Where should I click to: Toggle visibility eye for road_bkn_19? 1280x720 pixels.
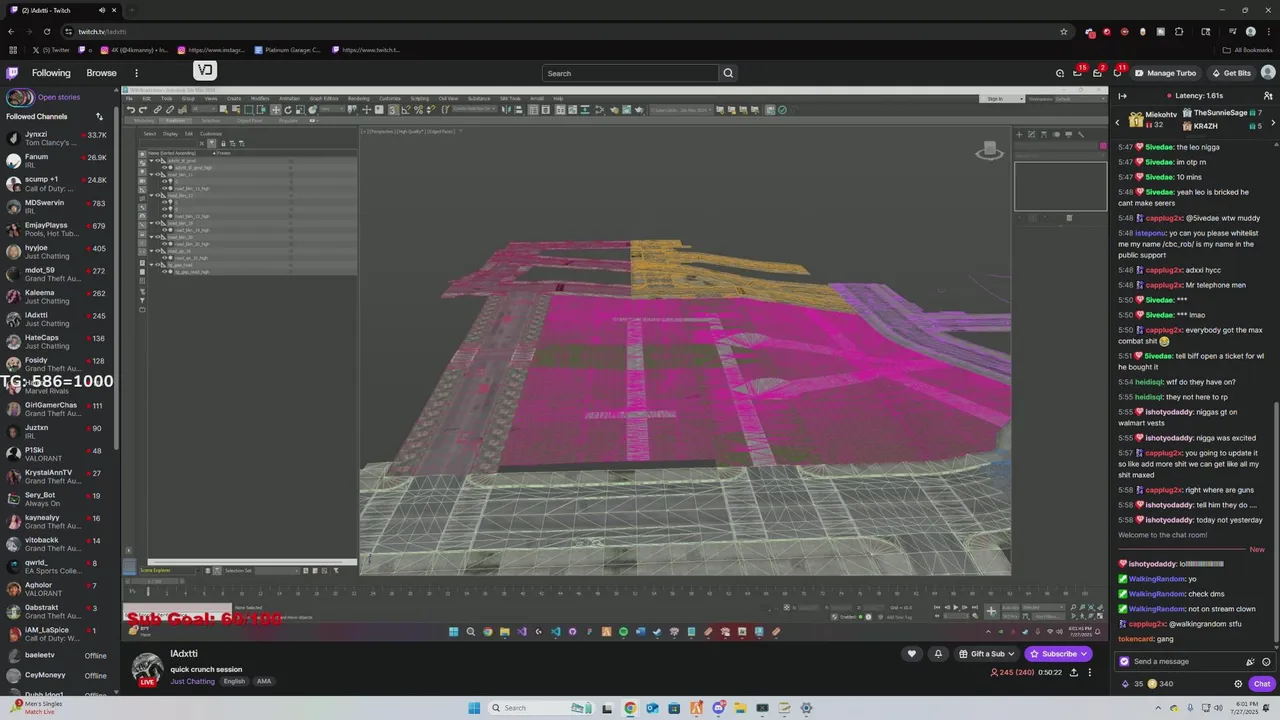(158, 223)
